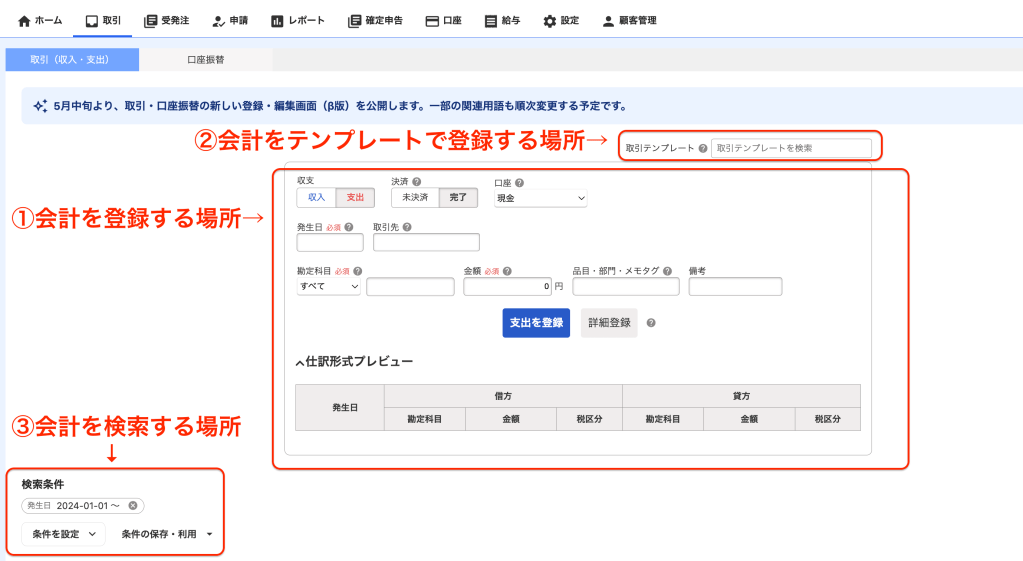The width and height of the screenshot is (1023, 561).
Task: Click the 発生日 2024-01-01 filter chip
Action: tap(82, 506)
